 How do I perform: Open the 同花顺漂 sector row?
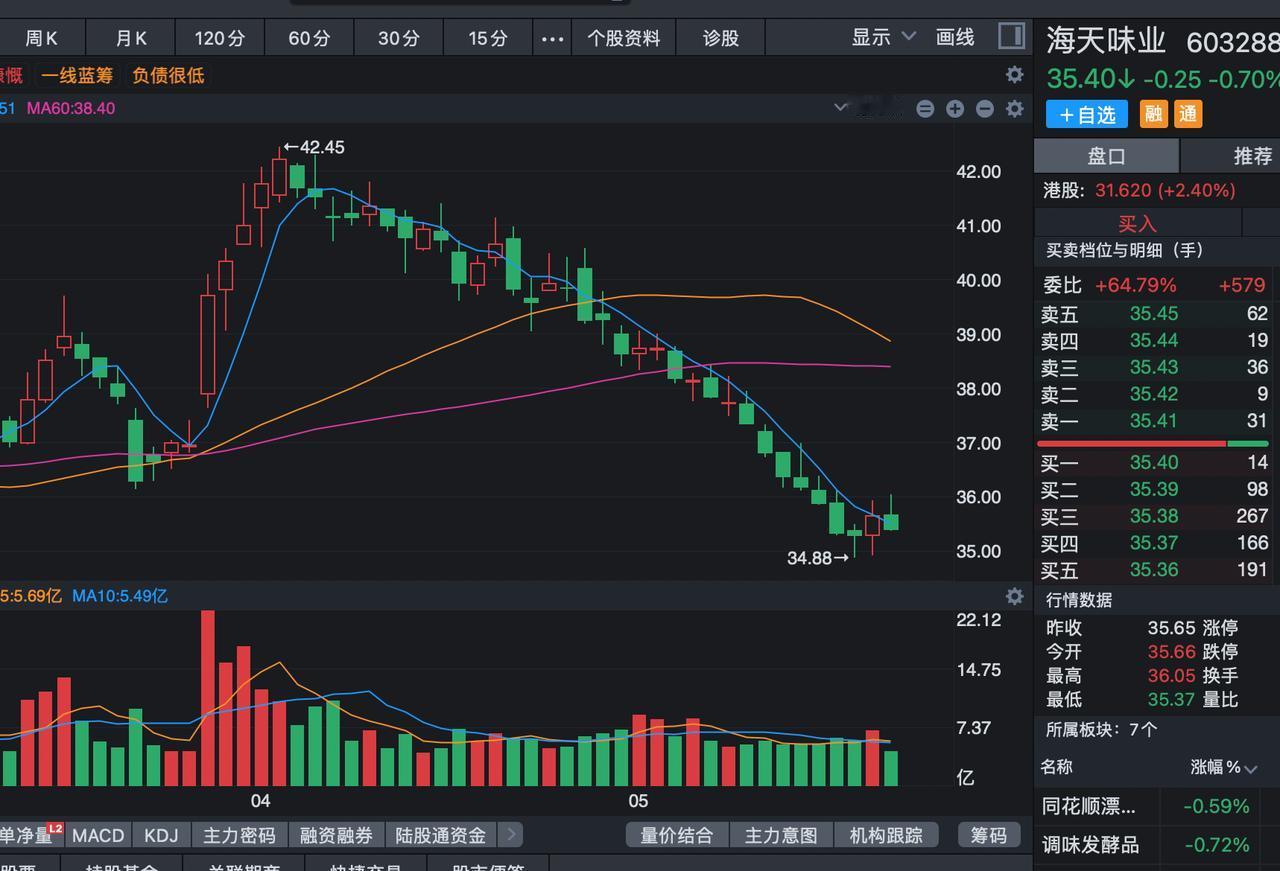click(1157, 806)
